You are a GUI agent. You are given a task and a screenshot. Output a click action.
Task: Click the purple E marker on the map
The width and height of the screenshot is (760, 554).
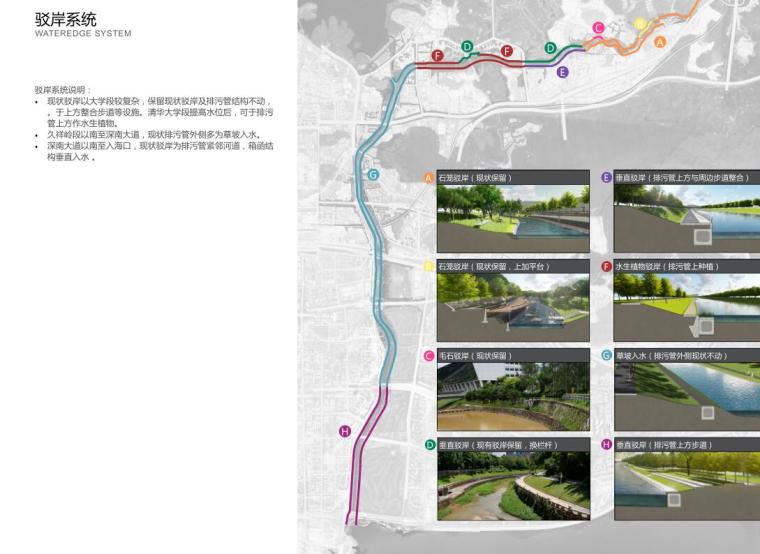point(562,72)
